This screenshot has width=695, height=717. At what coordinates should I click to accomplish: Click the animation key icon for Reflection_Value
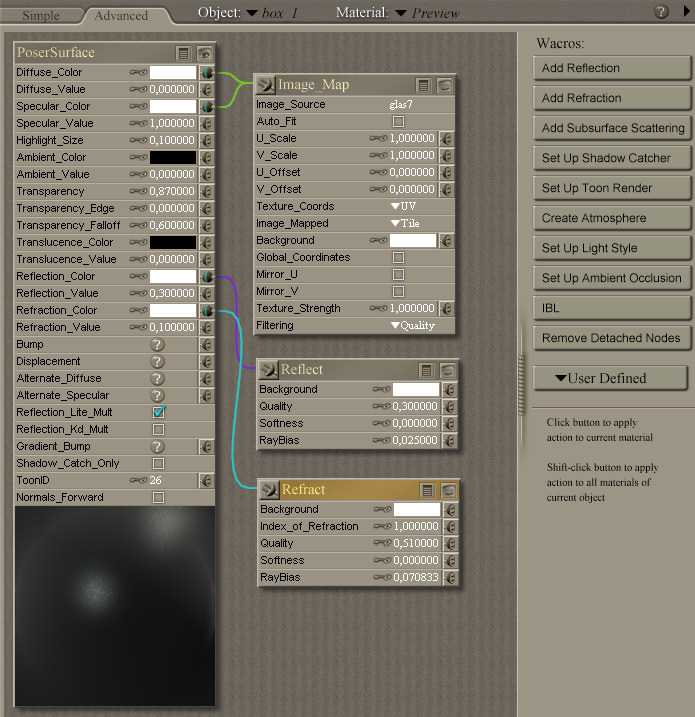(x=139, y=293)
